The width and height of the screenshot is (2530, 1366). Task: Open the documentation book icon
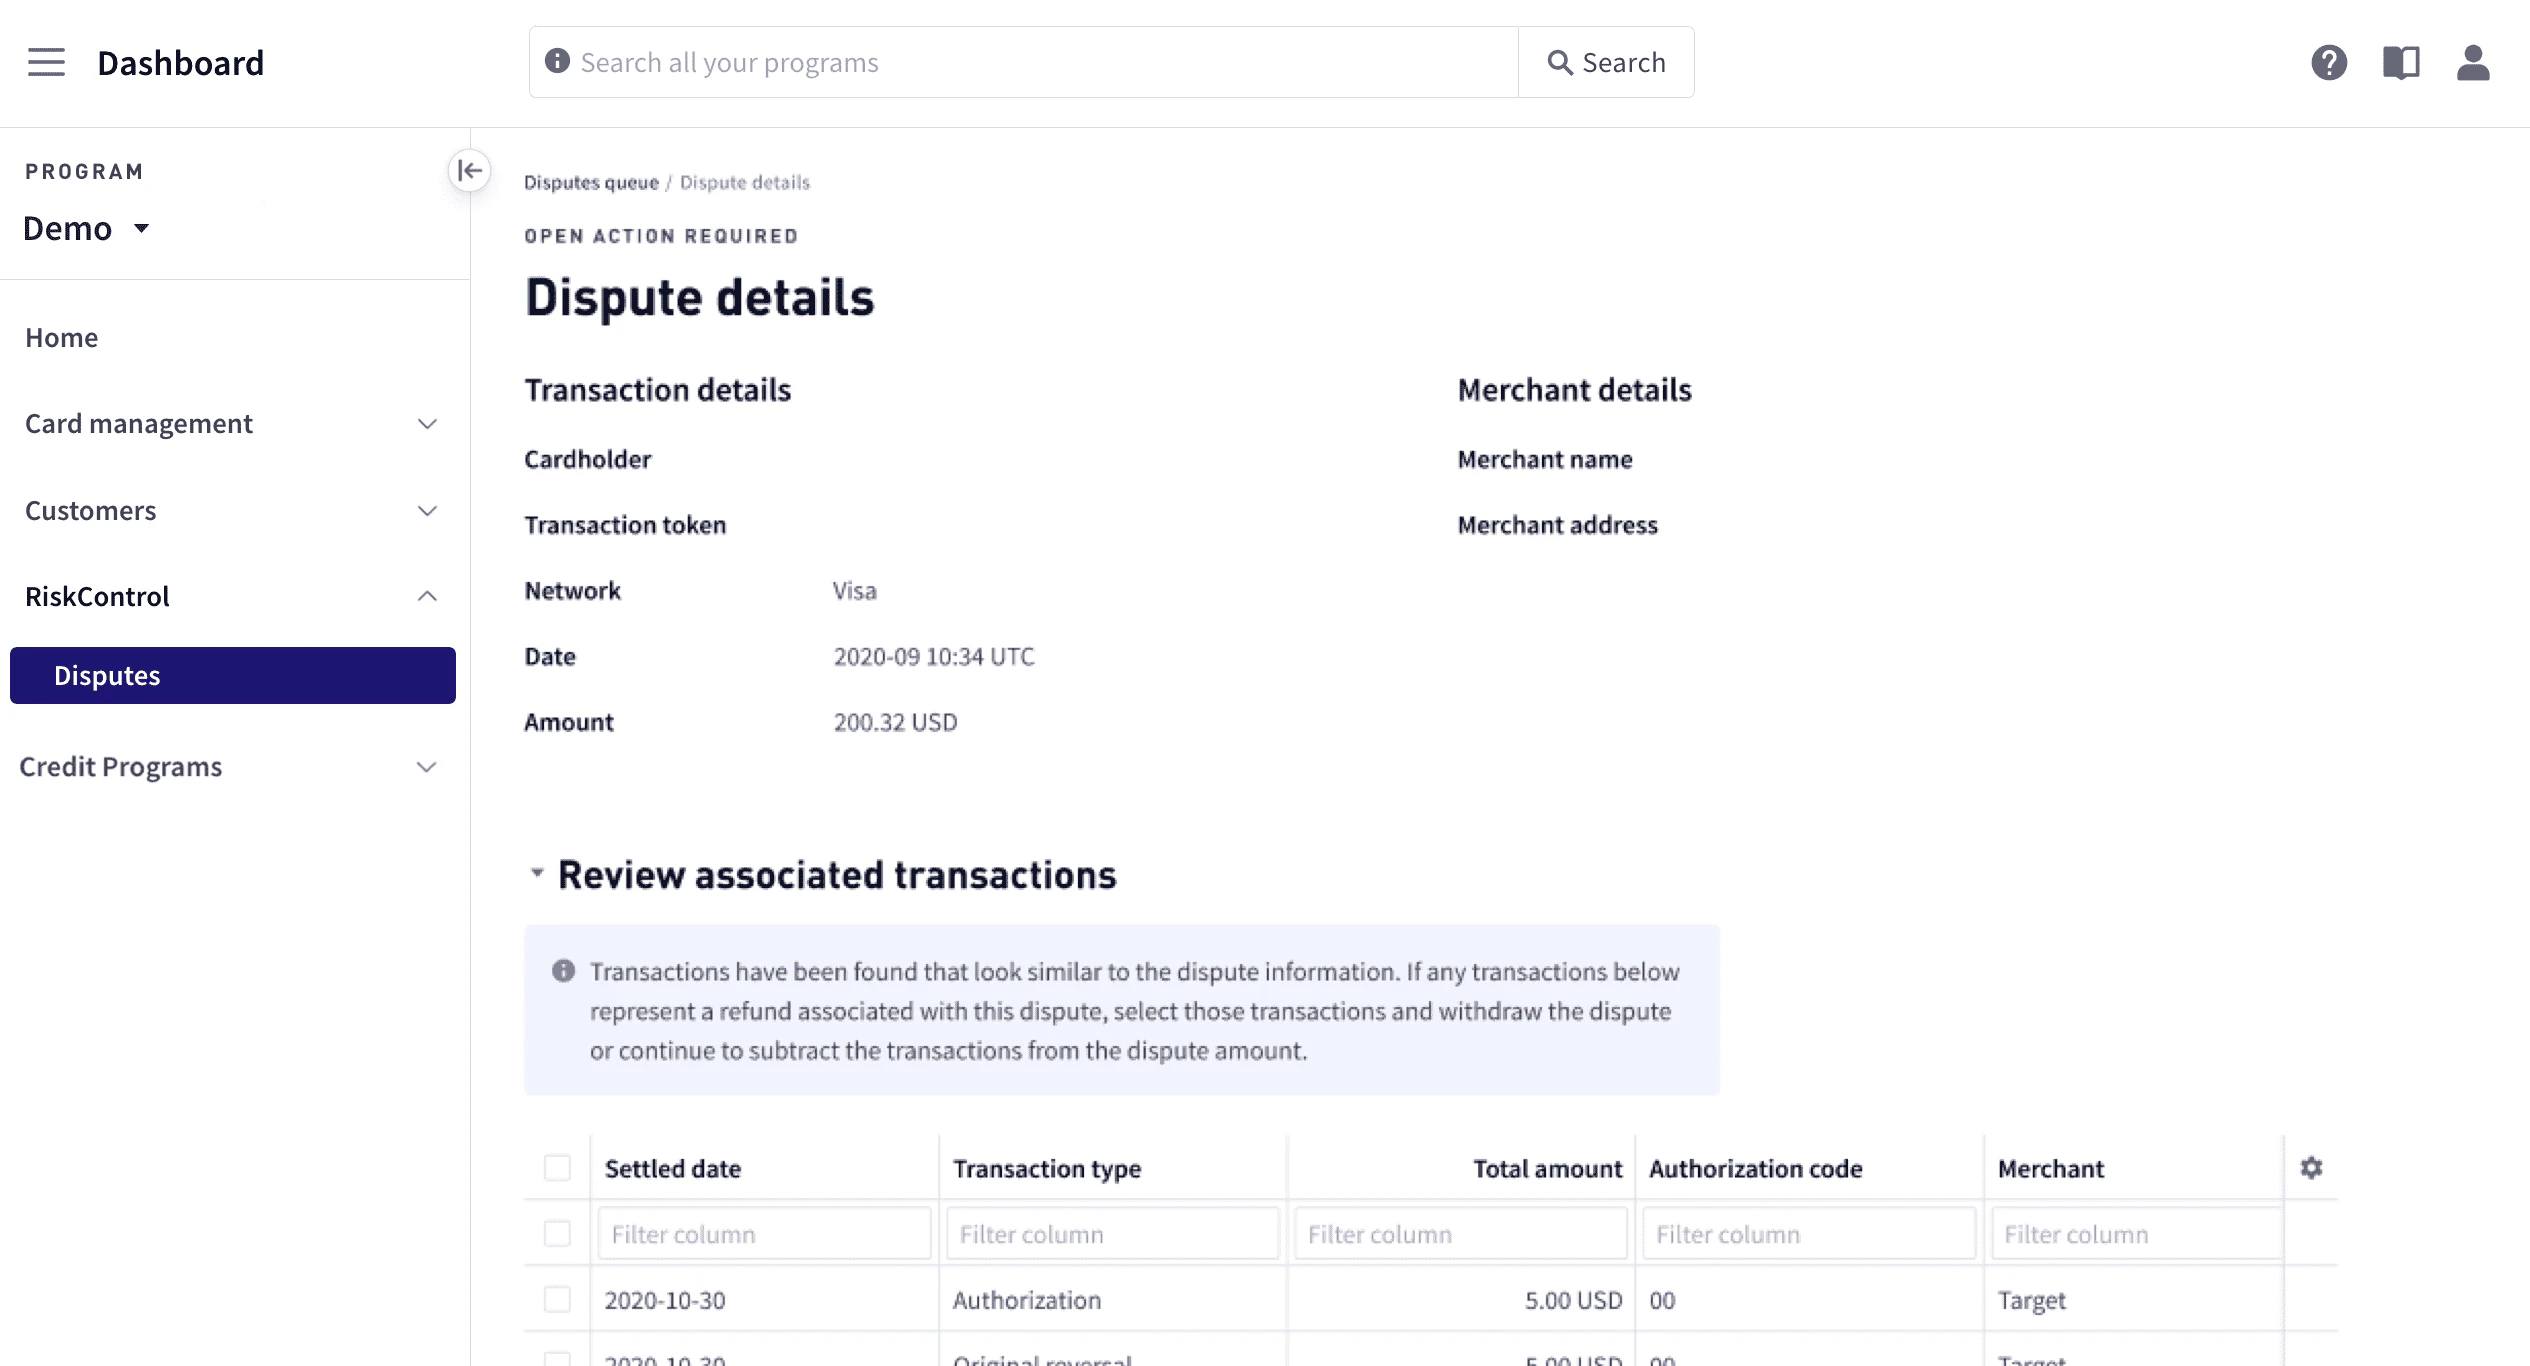pyautogui.click(x=2401, y=62)
